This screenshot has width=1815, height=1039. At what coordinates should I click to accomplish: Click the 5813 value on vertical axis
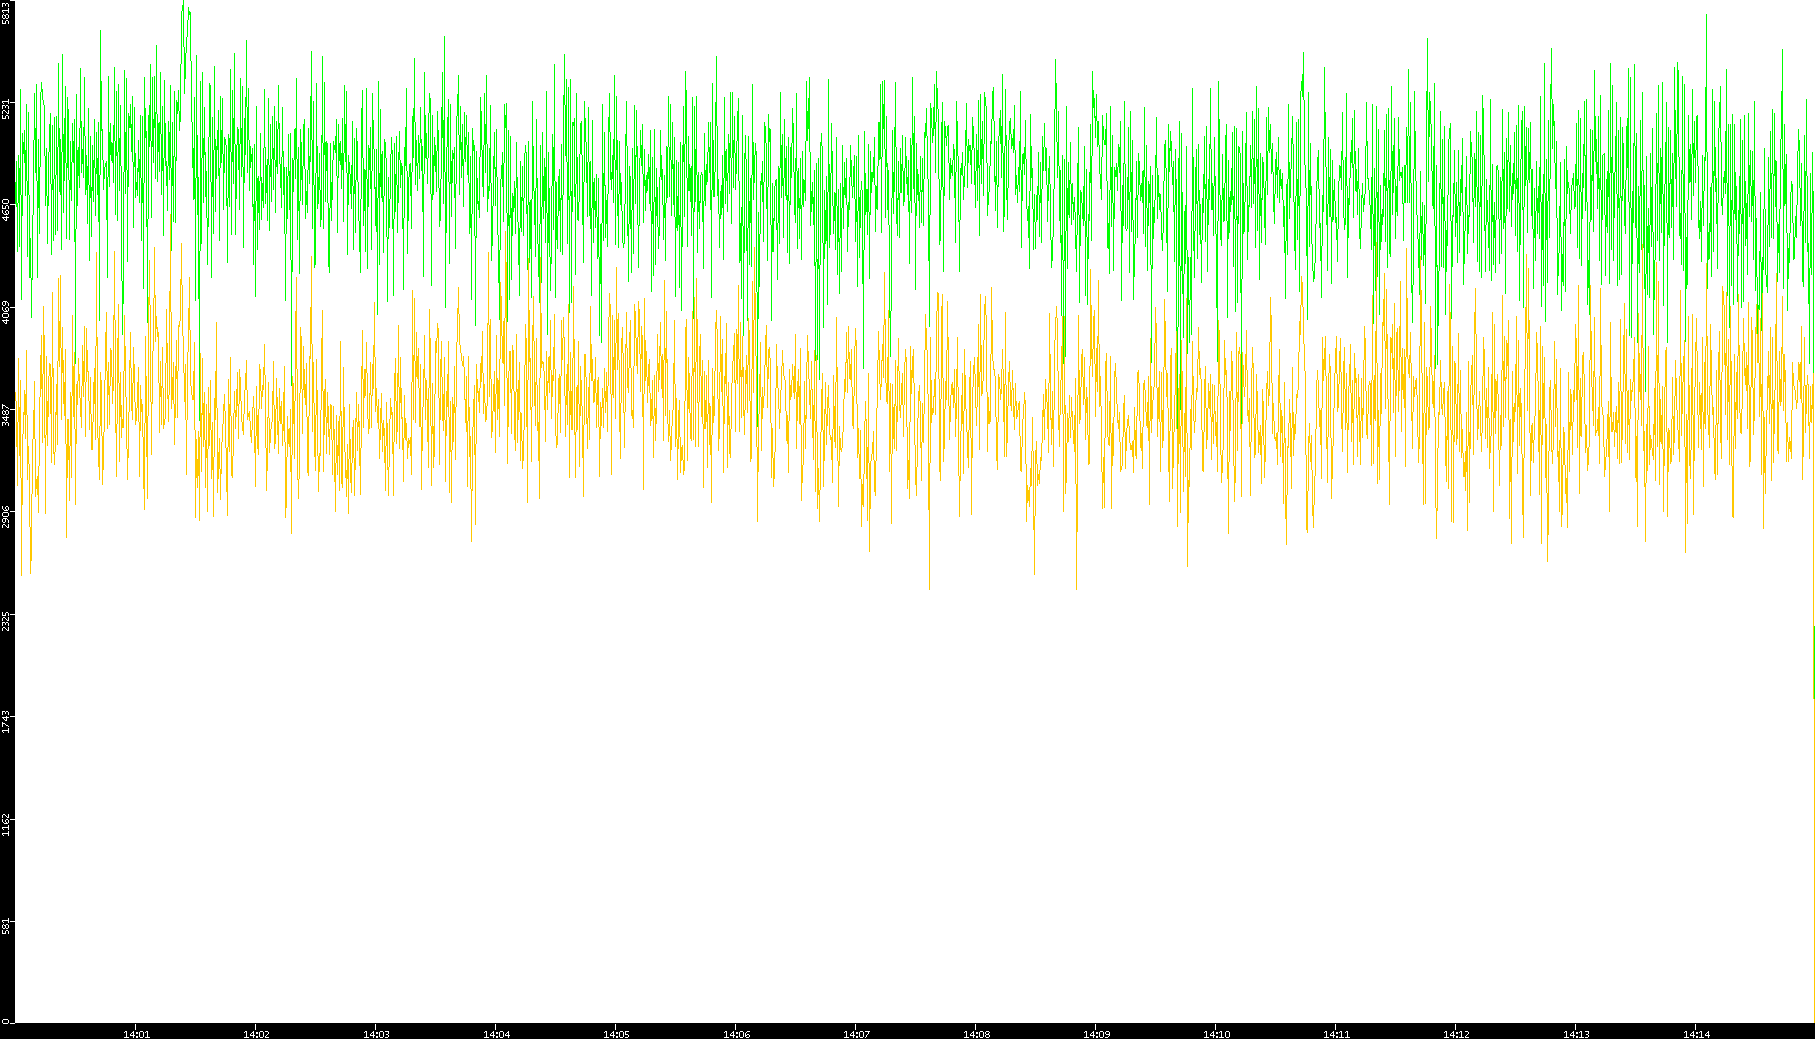(x=6, y=12)
